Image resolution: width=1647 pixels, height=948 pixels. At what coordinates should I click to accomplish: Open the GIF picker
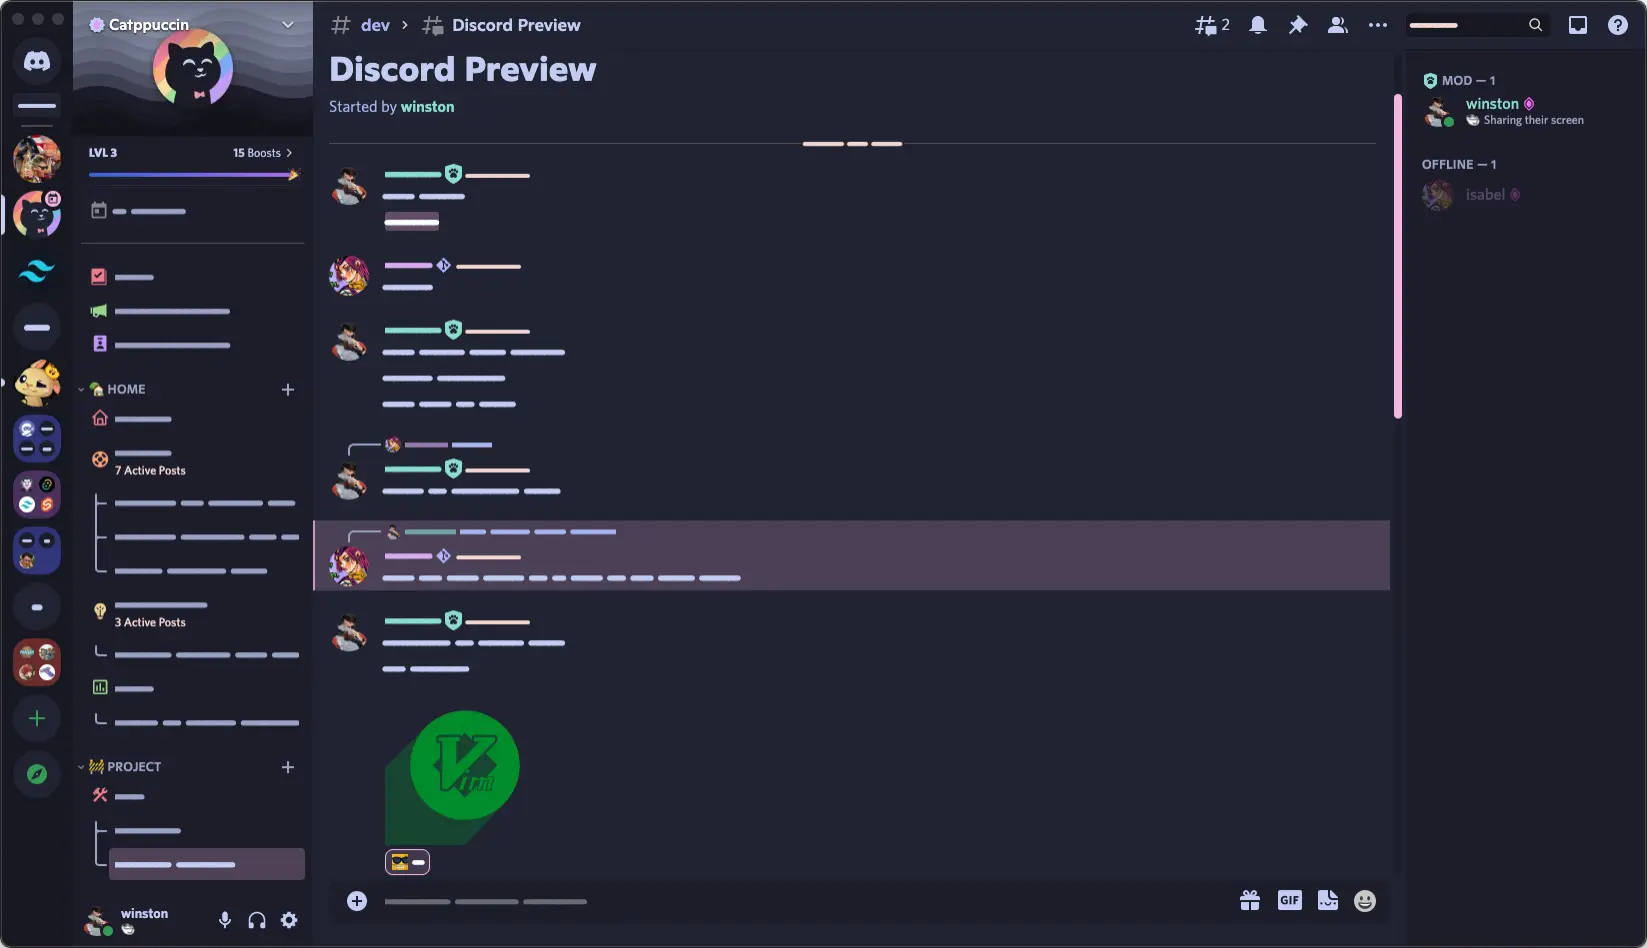(x=1289, y=901)
